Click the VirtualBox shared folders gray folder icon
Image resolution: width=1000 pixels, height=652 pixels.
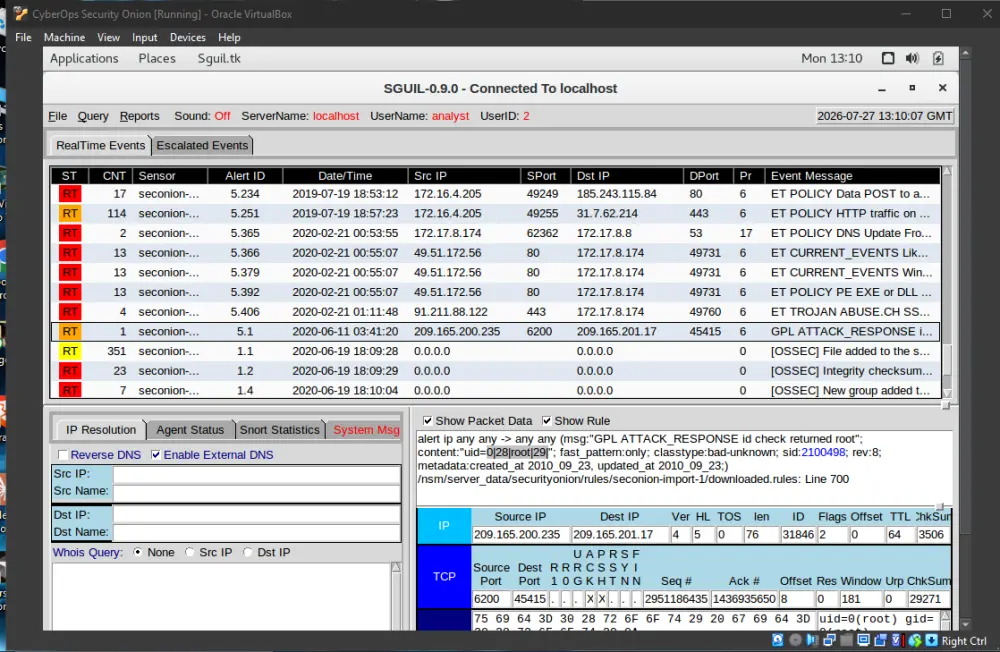pyautogui.click(x=846, y=640)
